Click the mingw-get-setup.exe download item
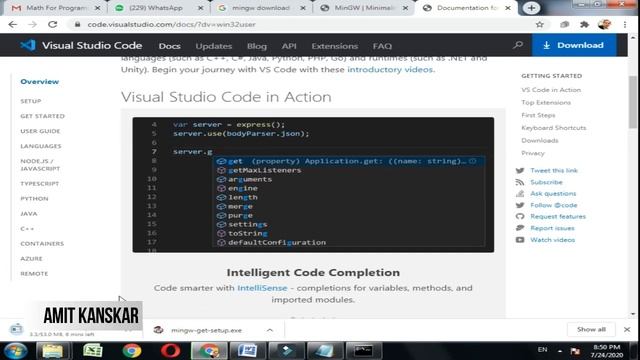This screenshot has width=640, height=360. (x=207, y=330)
